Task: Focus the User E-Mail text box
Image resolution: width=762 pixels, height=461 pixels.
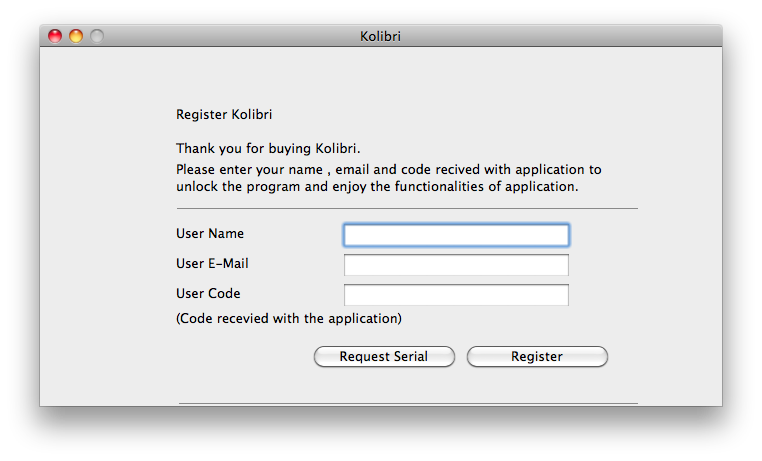Action: pos(456,265)
